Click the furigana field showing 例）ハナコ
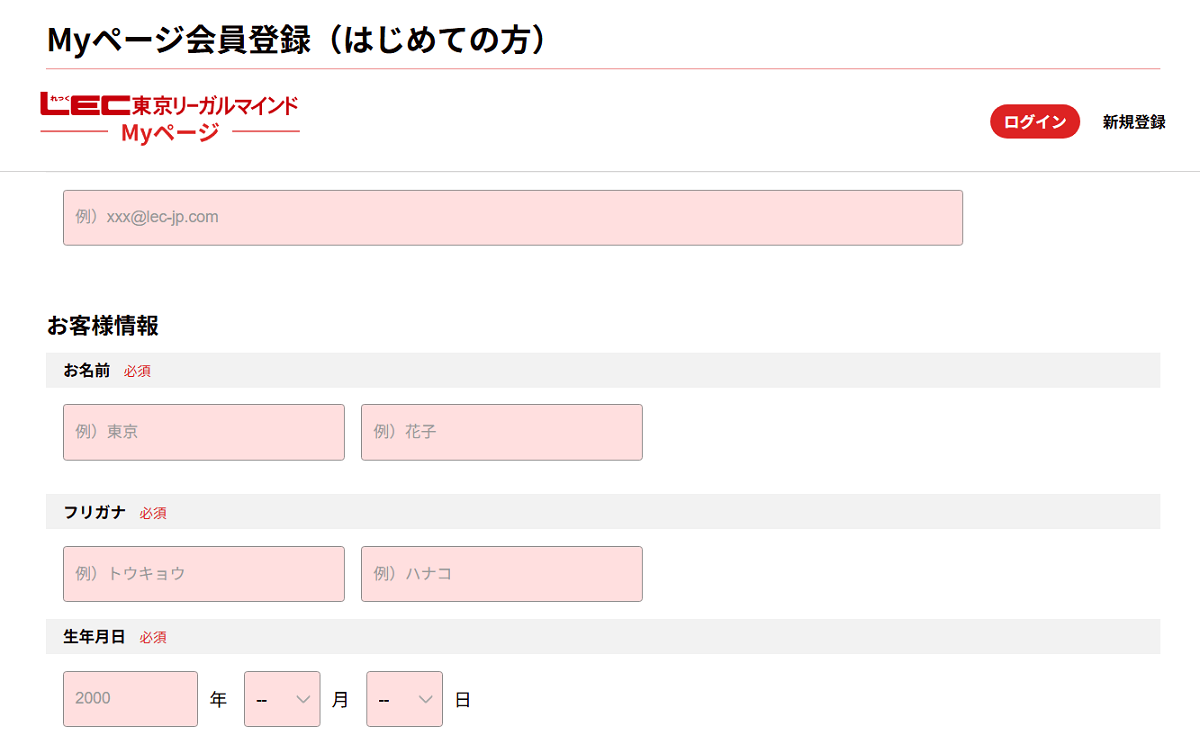 [x=501, y=574]
